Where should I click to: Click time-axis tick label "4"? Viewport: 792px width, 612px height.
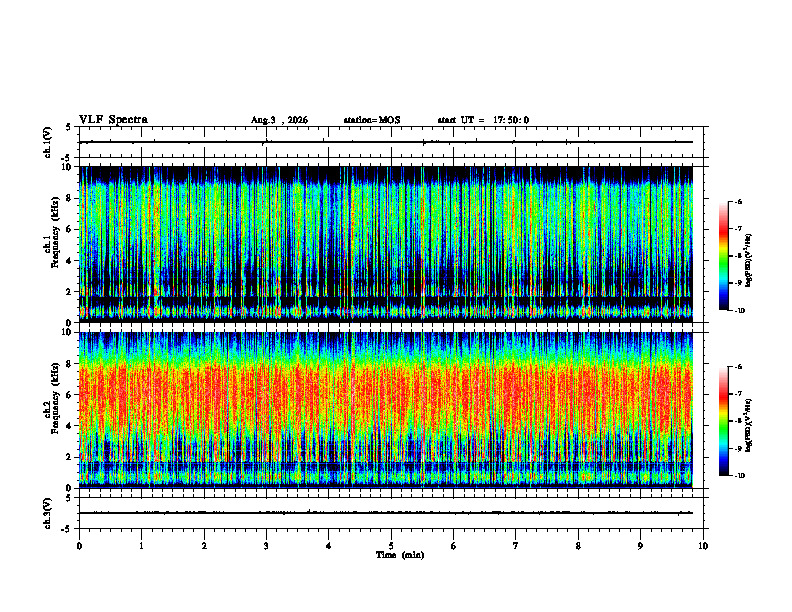329,546
